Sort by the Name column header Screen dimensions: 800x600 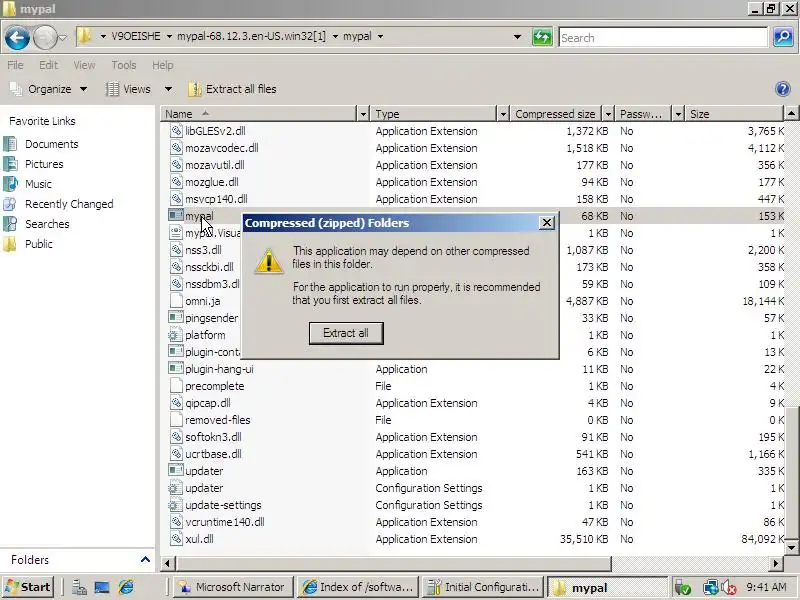click(259, 114)
